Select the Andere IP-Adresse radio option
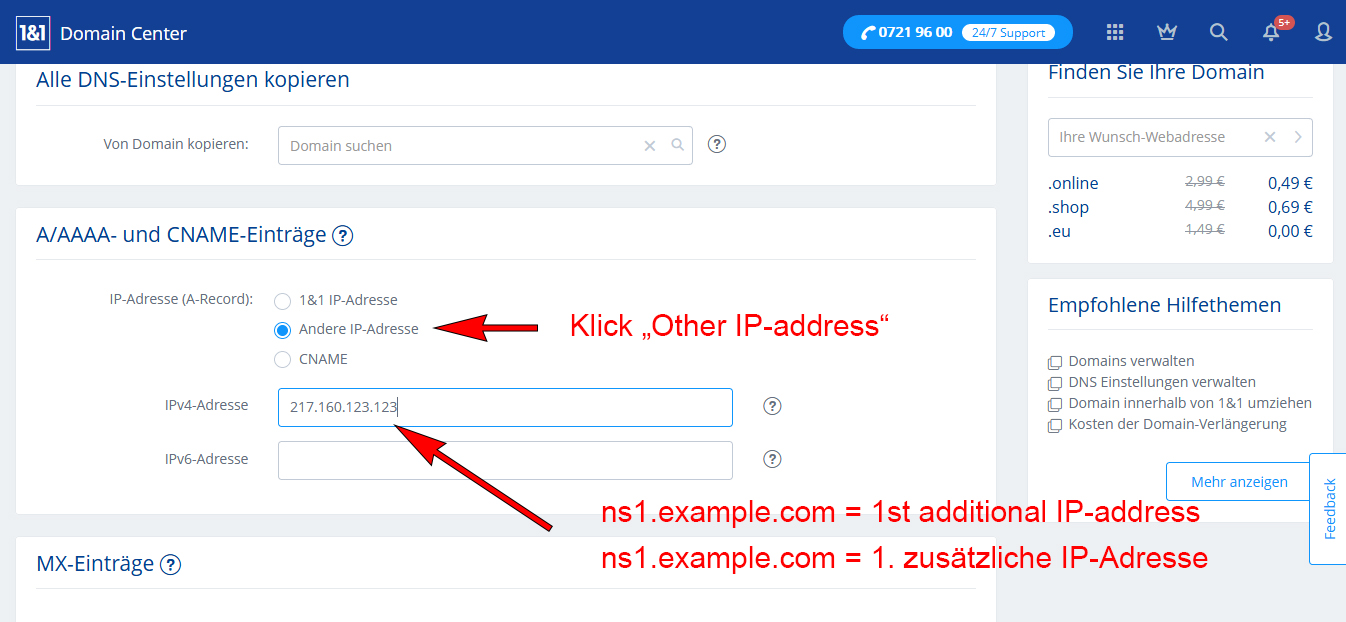The height and width of the screenshot is (622, 1346). (x=282, y=330)
